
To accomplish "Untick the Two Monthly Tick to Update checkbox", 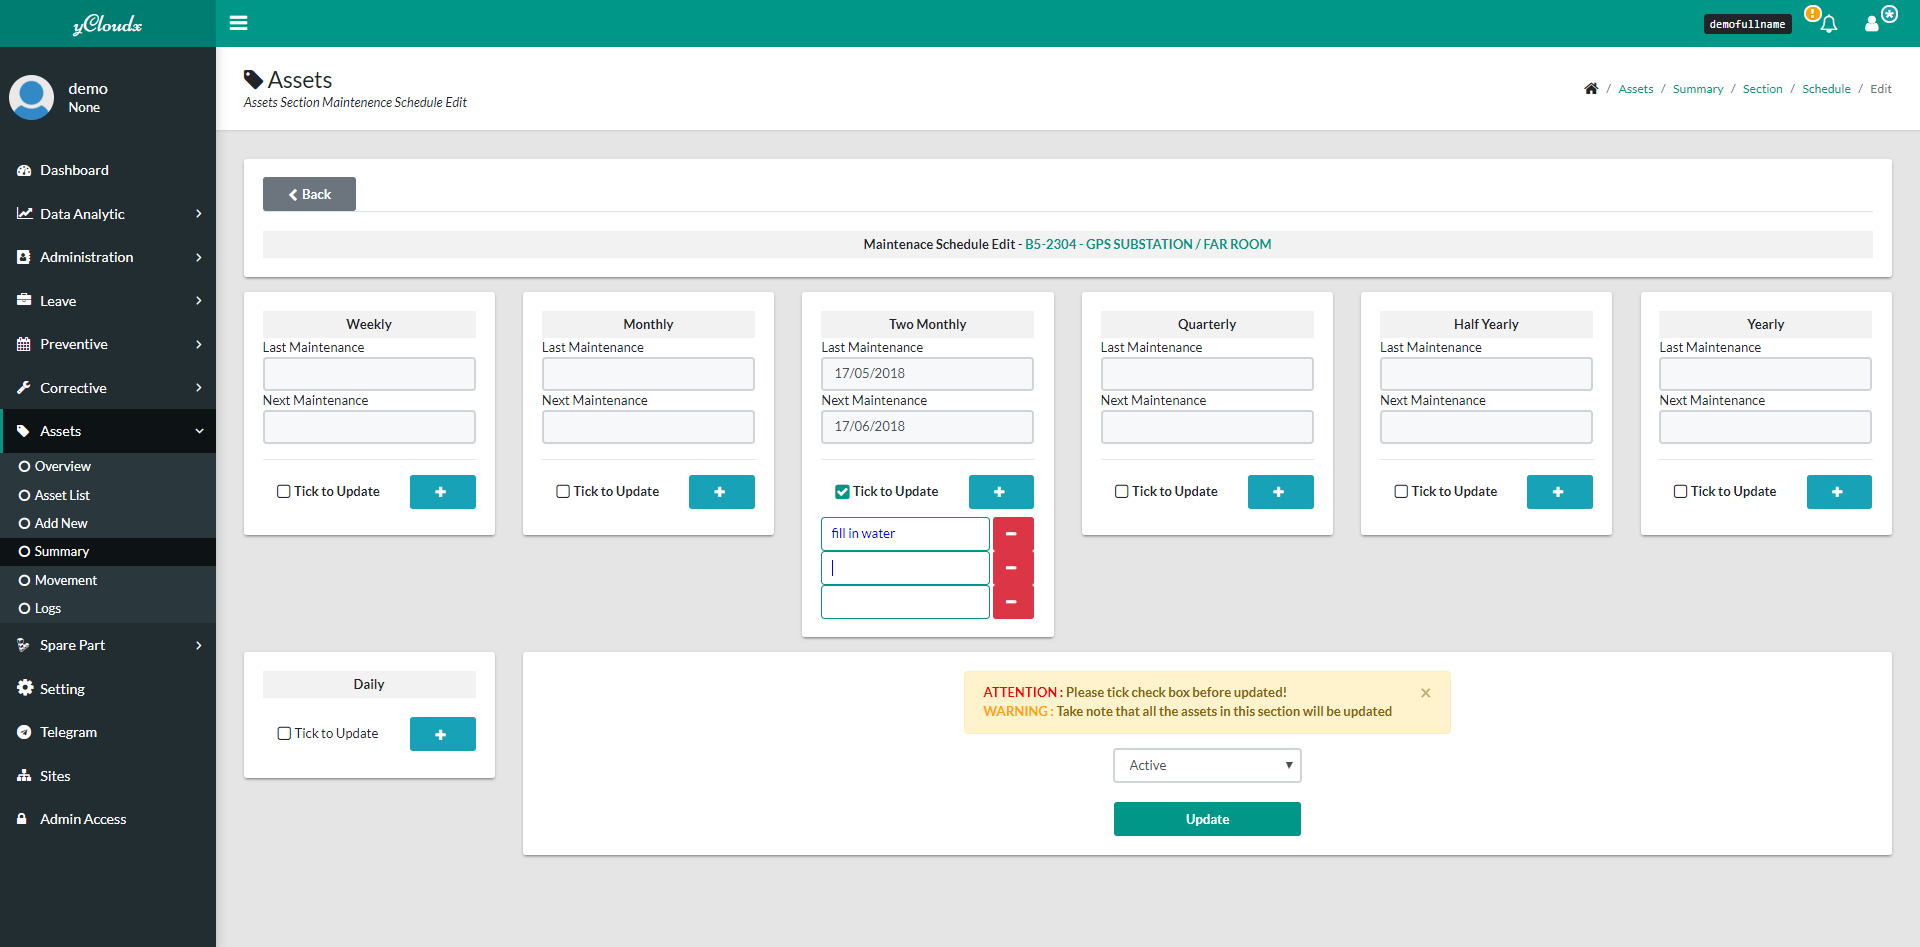I will [842, 492].
